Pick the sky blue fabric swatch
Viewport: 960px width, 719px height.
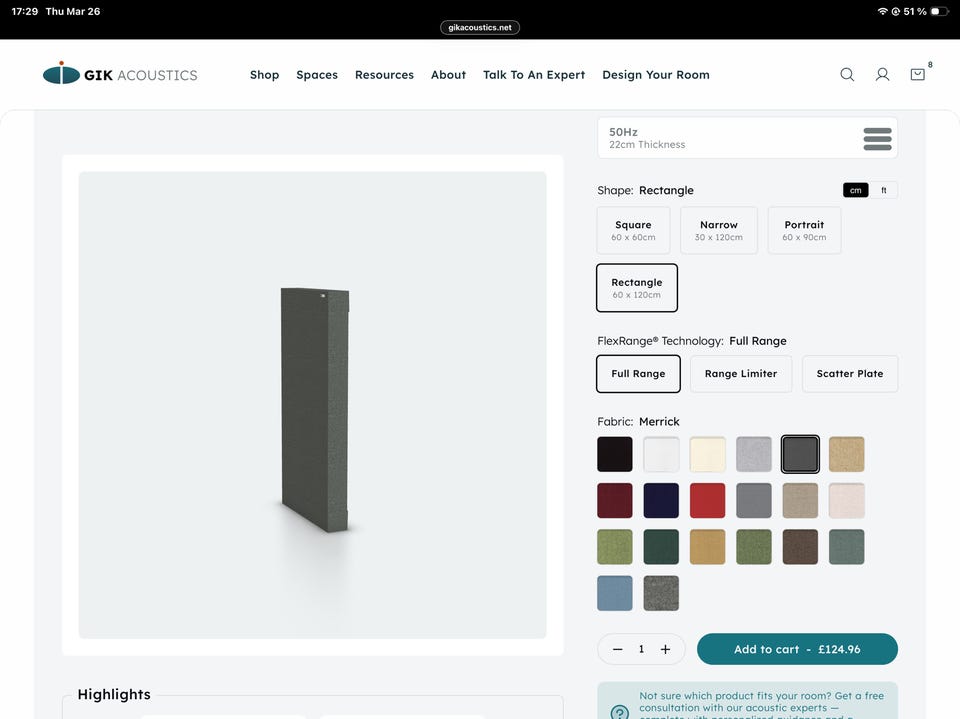click(615, 593)
